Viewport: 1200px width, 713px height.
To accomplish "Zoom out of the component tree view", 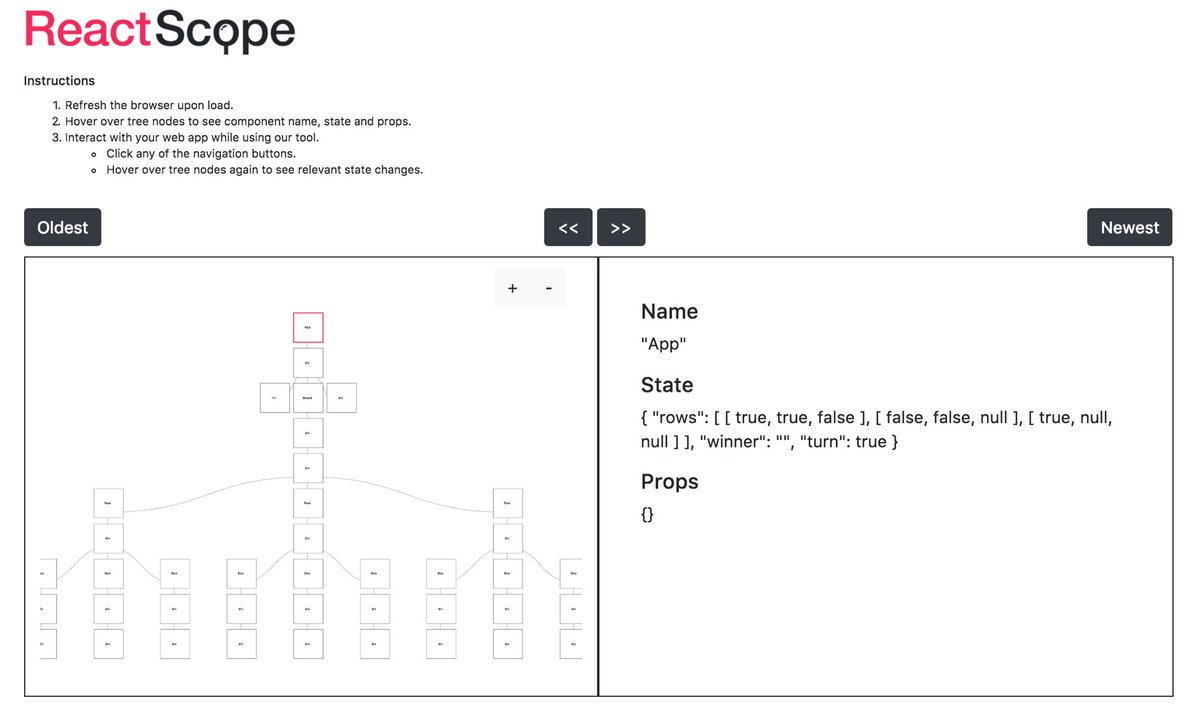I will point(548,287).
